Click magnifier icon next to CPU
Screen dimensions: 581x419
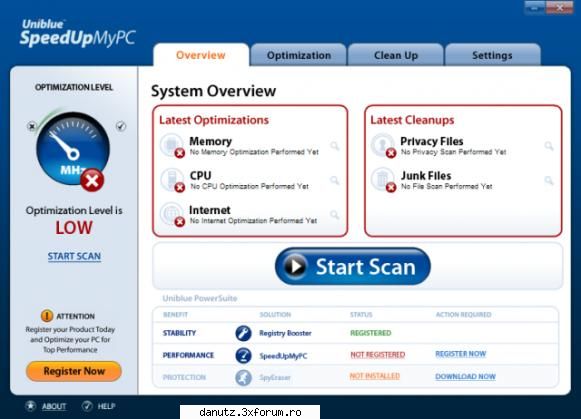(x=335, y=180)
